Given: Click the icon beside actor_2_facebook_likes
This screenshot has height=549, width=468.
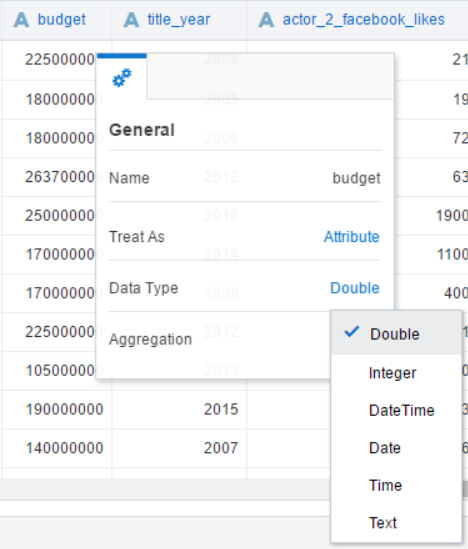Looking at the screenshot, I should tap(266, 20).
